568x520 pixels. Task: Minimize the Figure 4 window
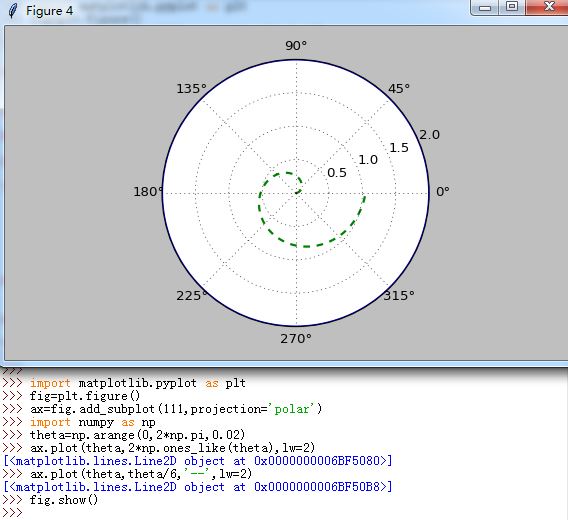(485, 7)
